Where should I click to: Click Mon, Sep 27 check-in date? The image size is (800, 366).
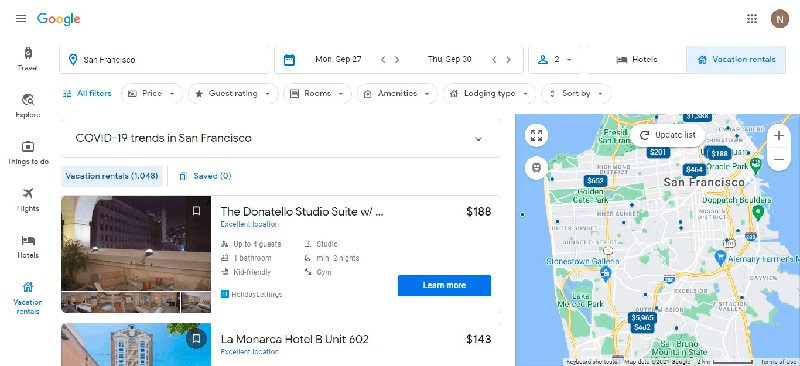coord(338,59)
